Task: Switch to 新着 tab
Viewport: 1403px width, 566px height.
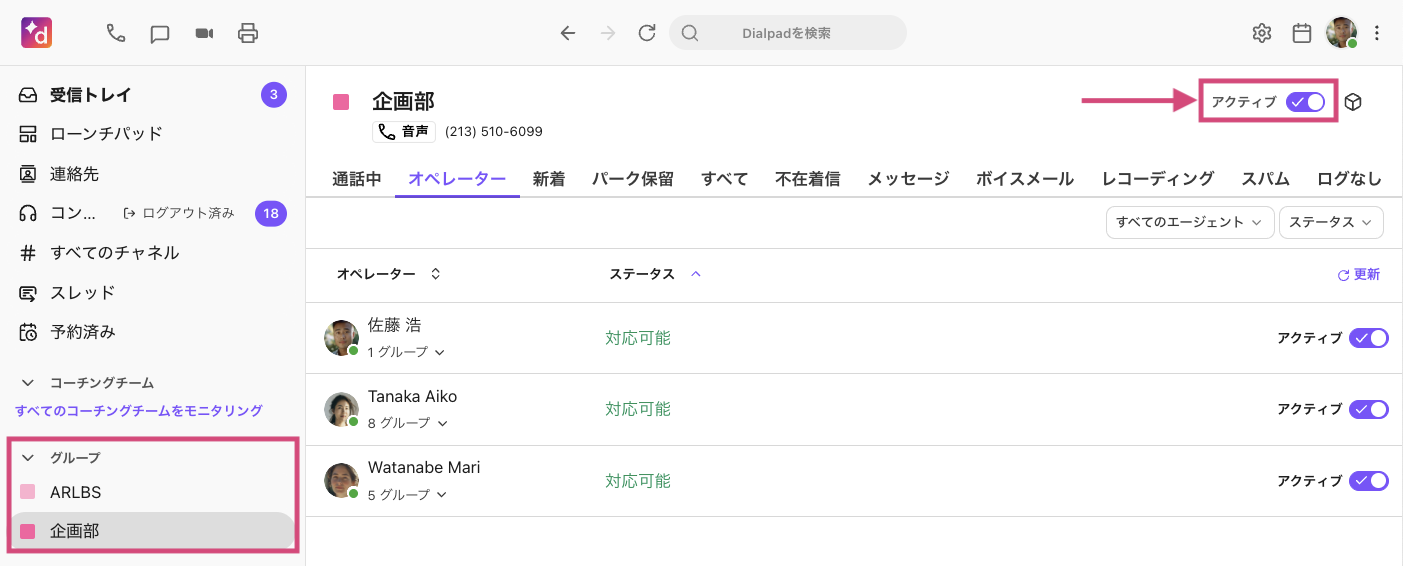Action: pyautogui.click(x=549, y=179)
